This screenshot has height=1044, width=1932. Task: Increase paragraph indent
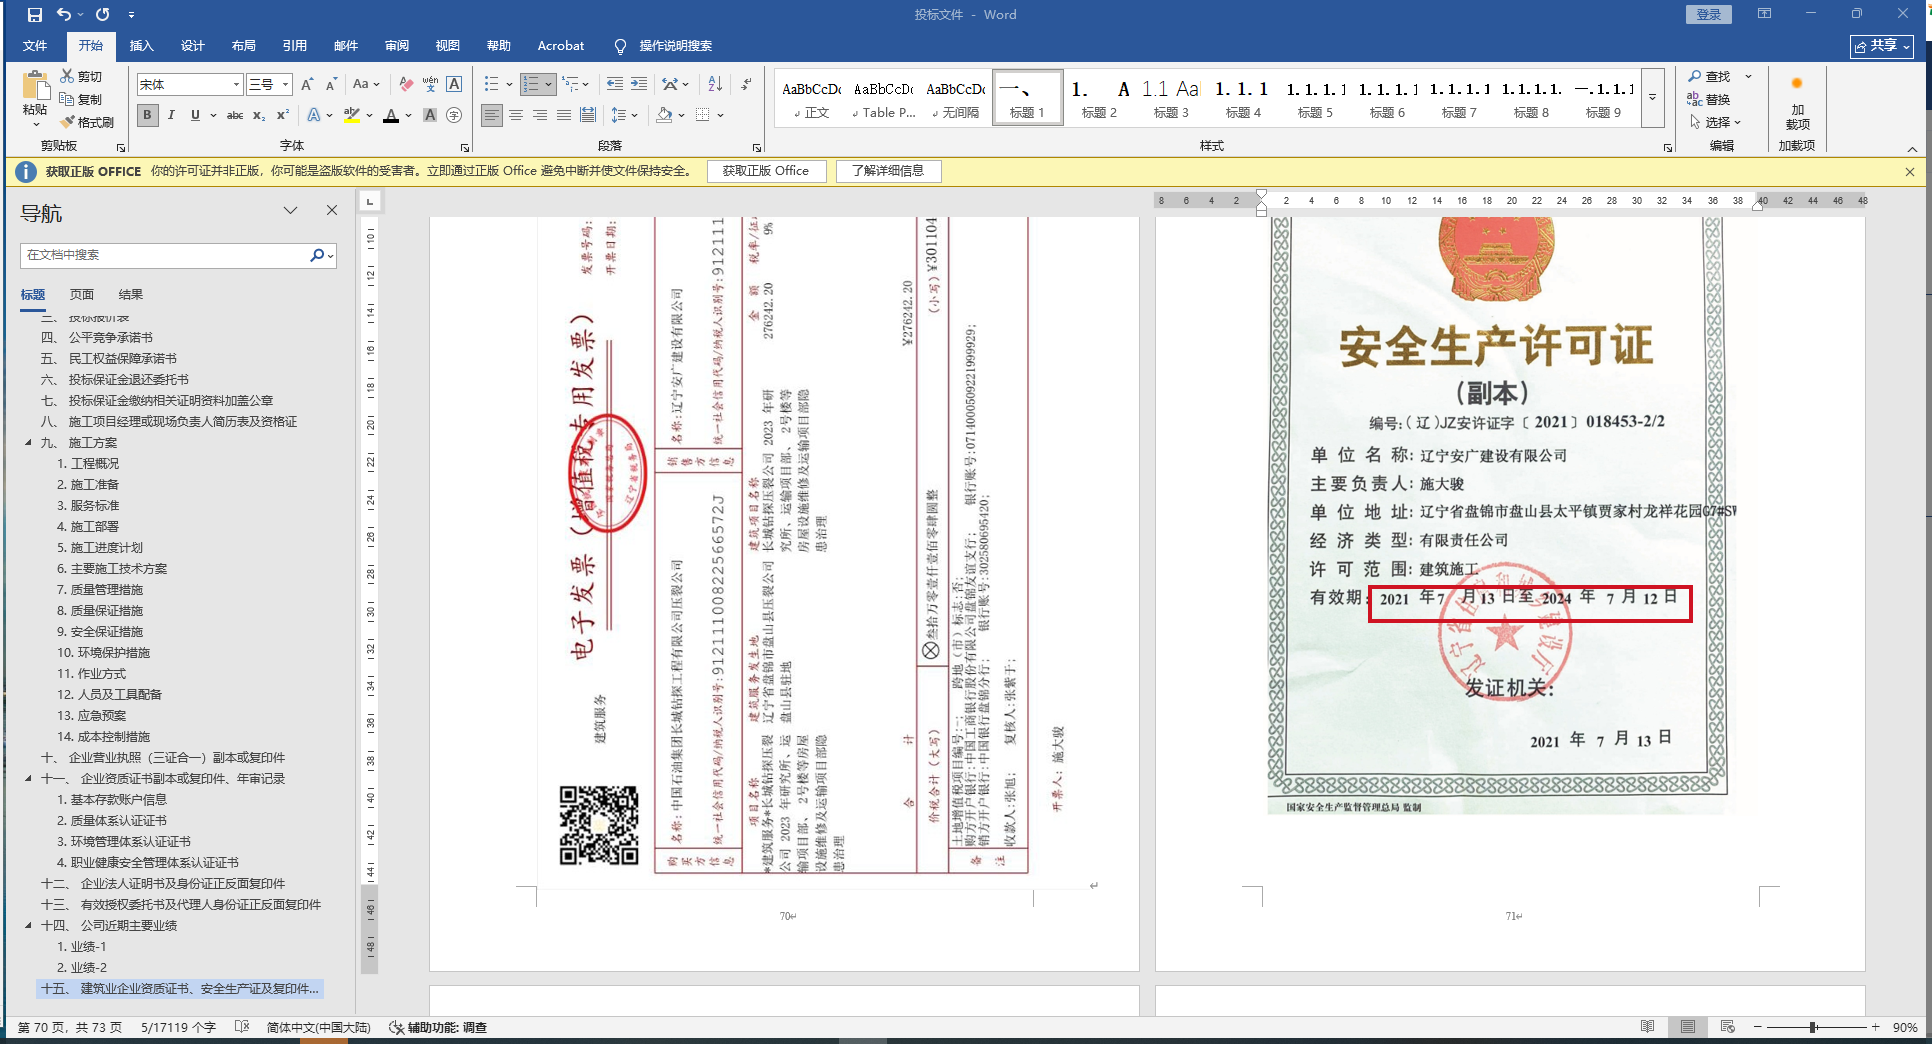[x=639, y=85]
